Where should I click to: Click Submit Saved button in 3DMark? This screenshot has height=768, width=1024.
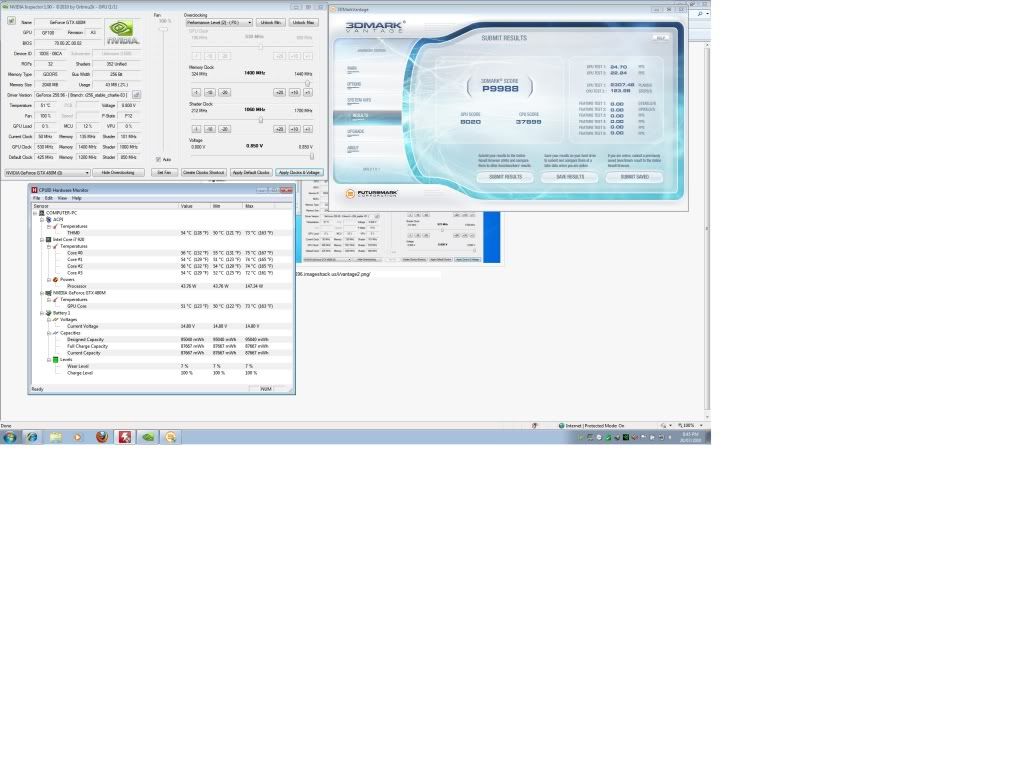[634, 177]
